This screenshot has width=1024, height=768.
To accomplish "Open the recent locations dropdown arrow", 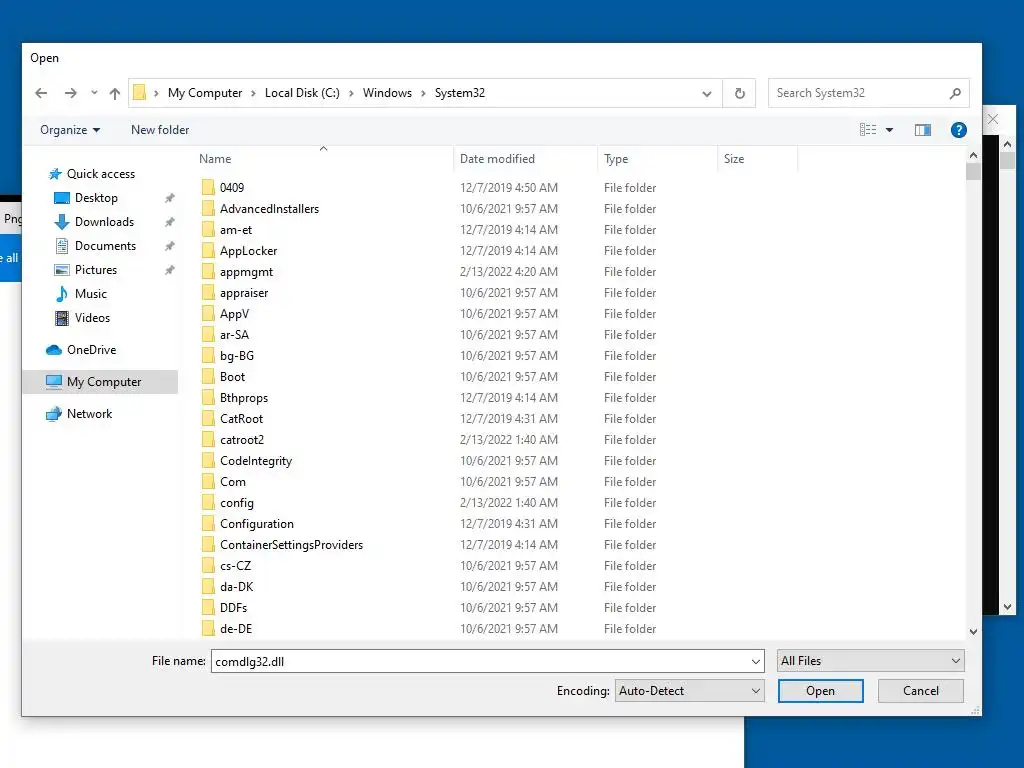I will pyautogui.click(x=94, y=93).
